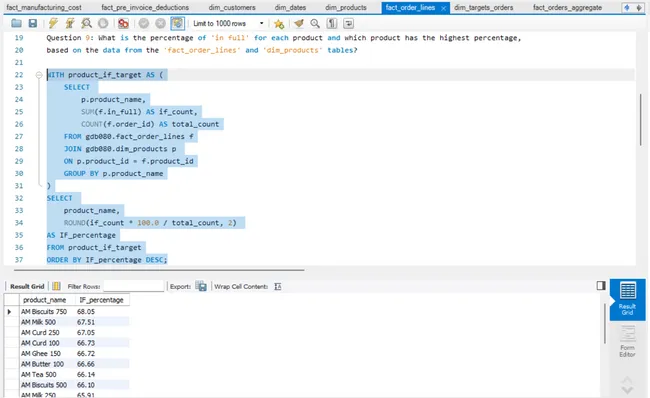The height and width of the screenshot is (398, 650).
Task: Toggle auto-commit mode icon
Action: (x=177, y=23)
